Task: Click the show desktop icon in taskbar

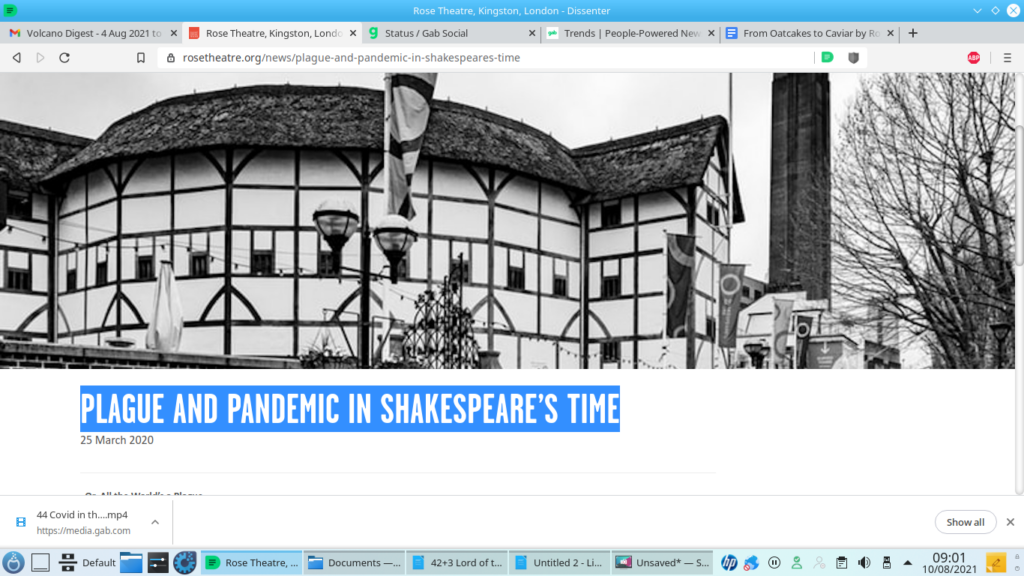Action: [x=40, y=562]
